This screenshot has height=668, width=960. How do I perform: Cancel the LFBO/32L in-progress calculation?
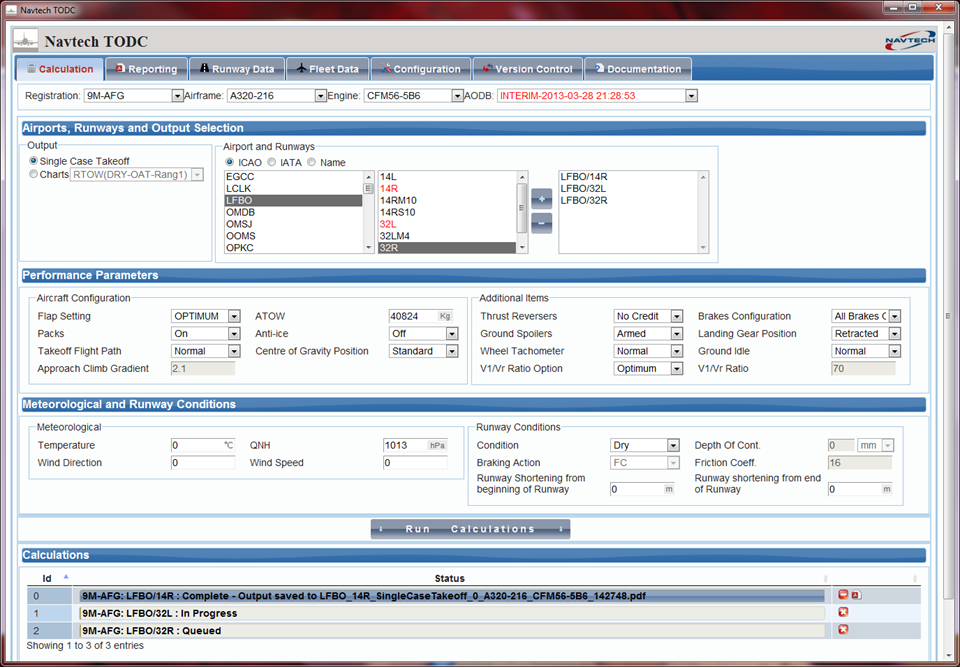coord(843,612)
